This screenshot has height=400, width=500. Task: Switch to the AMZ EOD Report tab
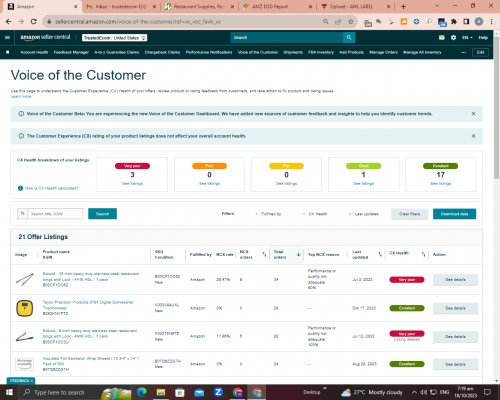tap(277, 6)
